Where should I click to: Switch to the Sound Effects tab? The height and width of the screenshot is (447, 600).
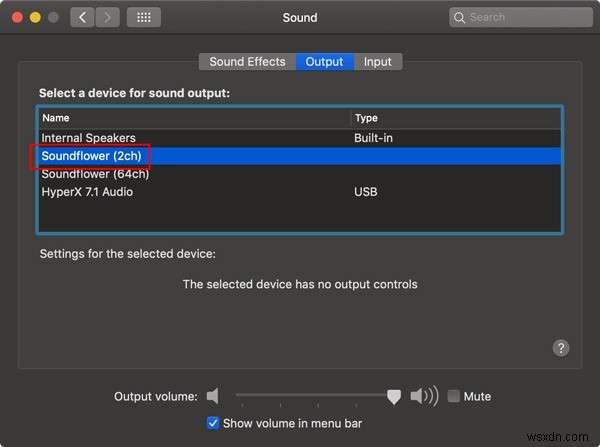[247, 61]
